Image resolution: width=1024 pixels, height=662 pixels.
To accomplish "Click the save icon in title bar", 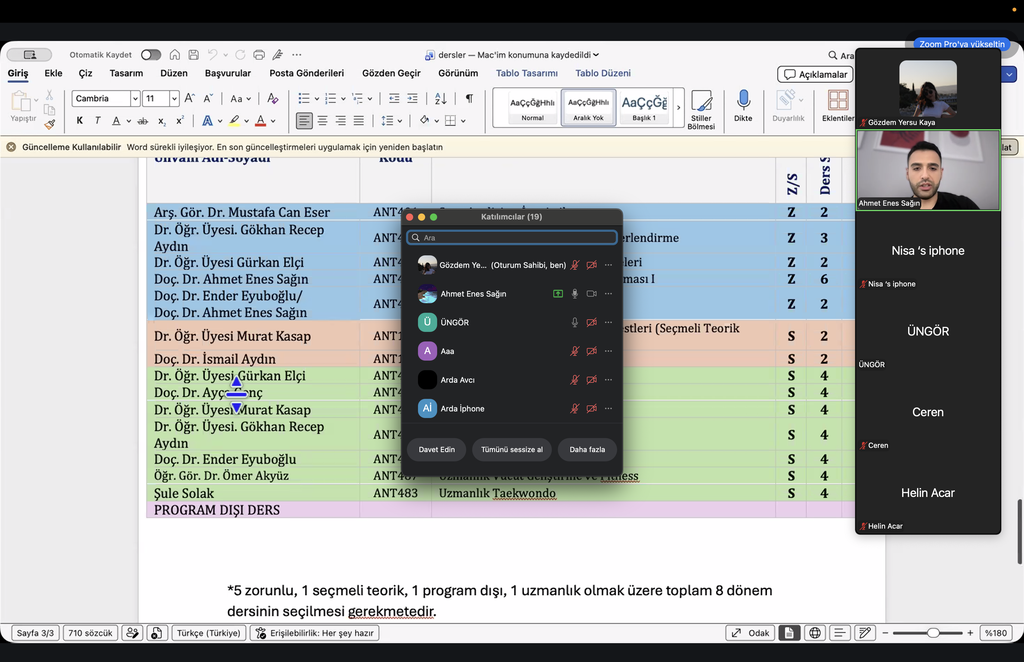I will 193,55.
